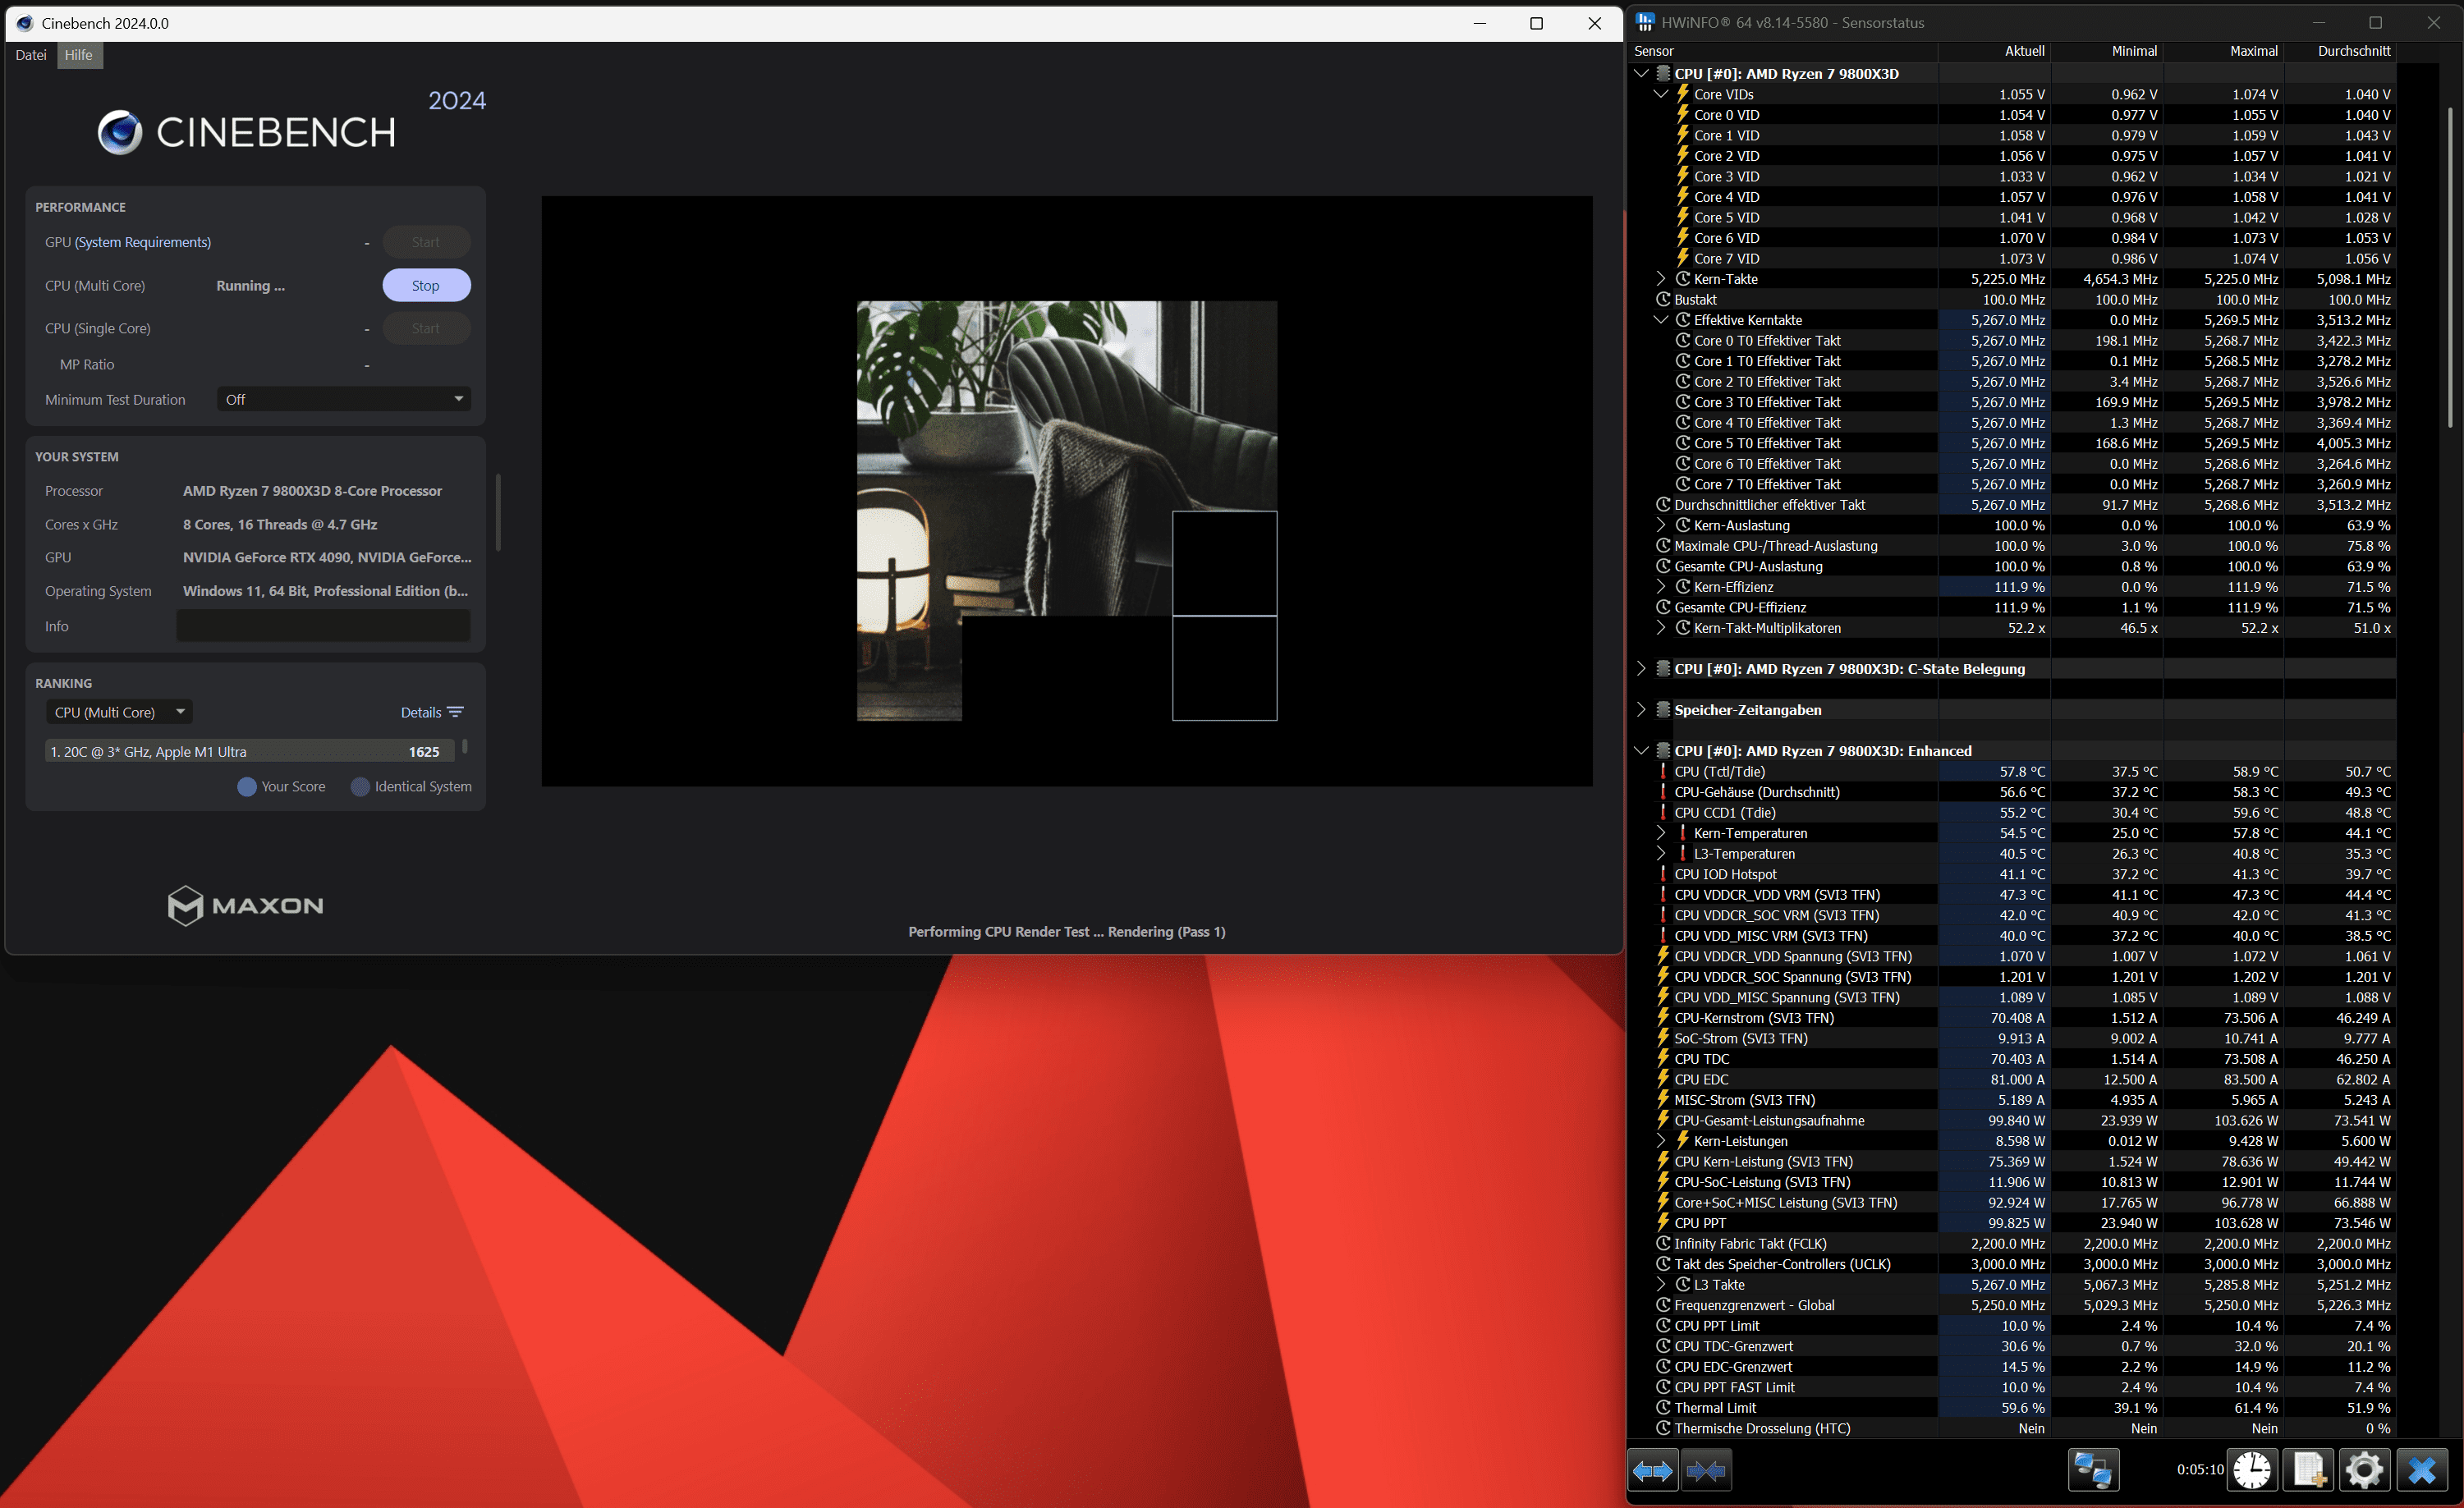Image resolution: width=2464 pixels, height=1508 pixels.
Task: Select the CPU PPT FAST Limit row
Action: pos(2012,1387)
